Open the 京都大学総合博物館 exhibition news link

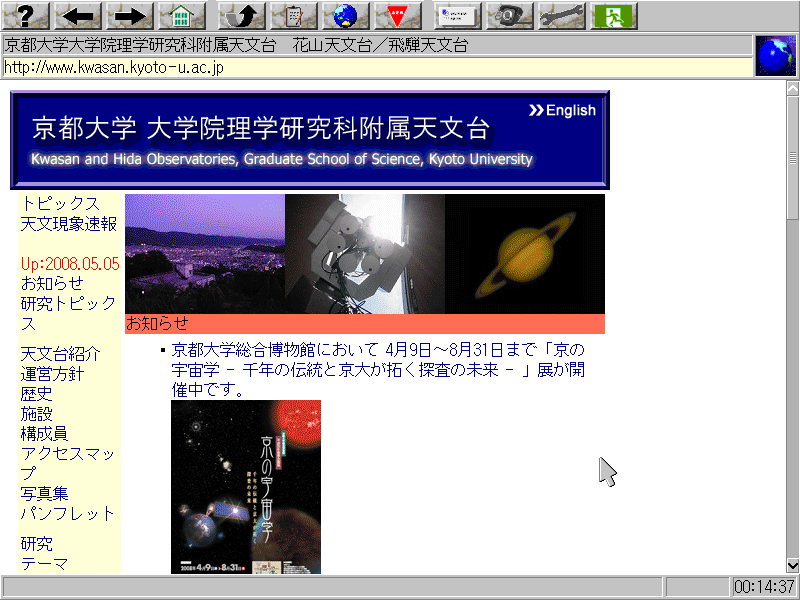[378, 370]
